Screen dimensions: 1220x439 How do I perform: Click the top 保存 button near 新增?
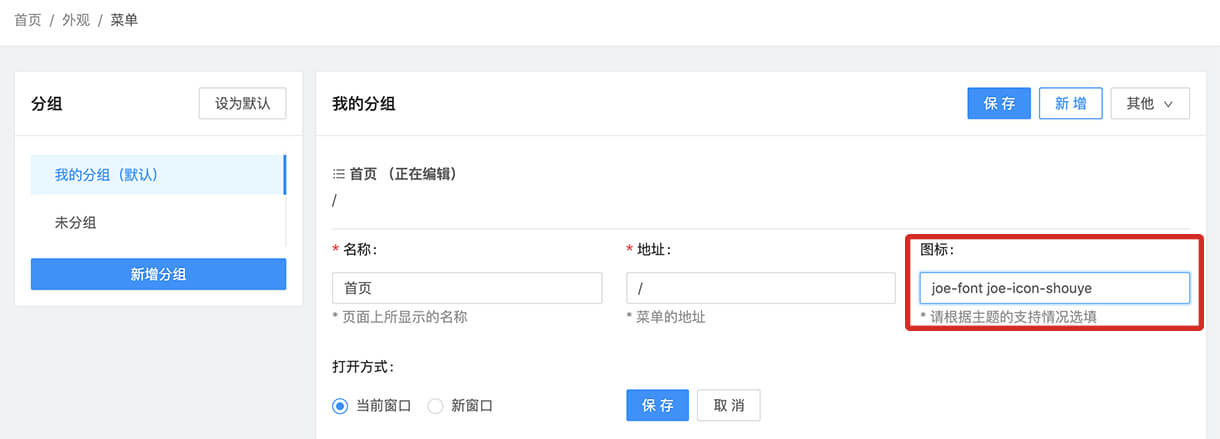point(999,103)
